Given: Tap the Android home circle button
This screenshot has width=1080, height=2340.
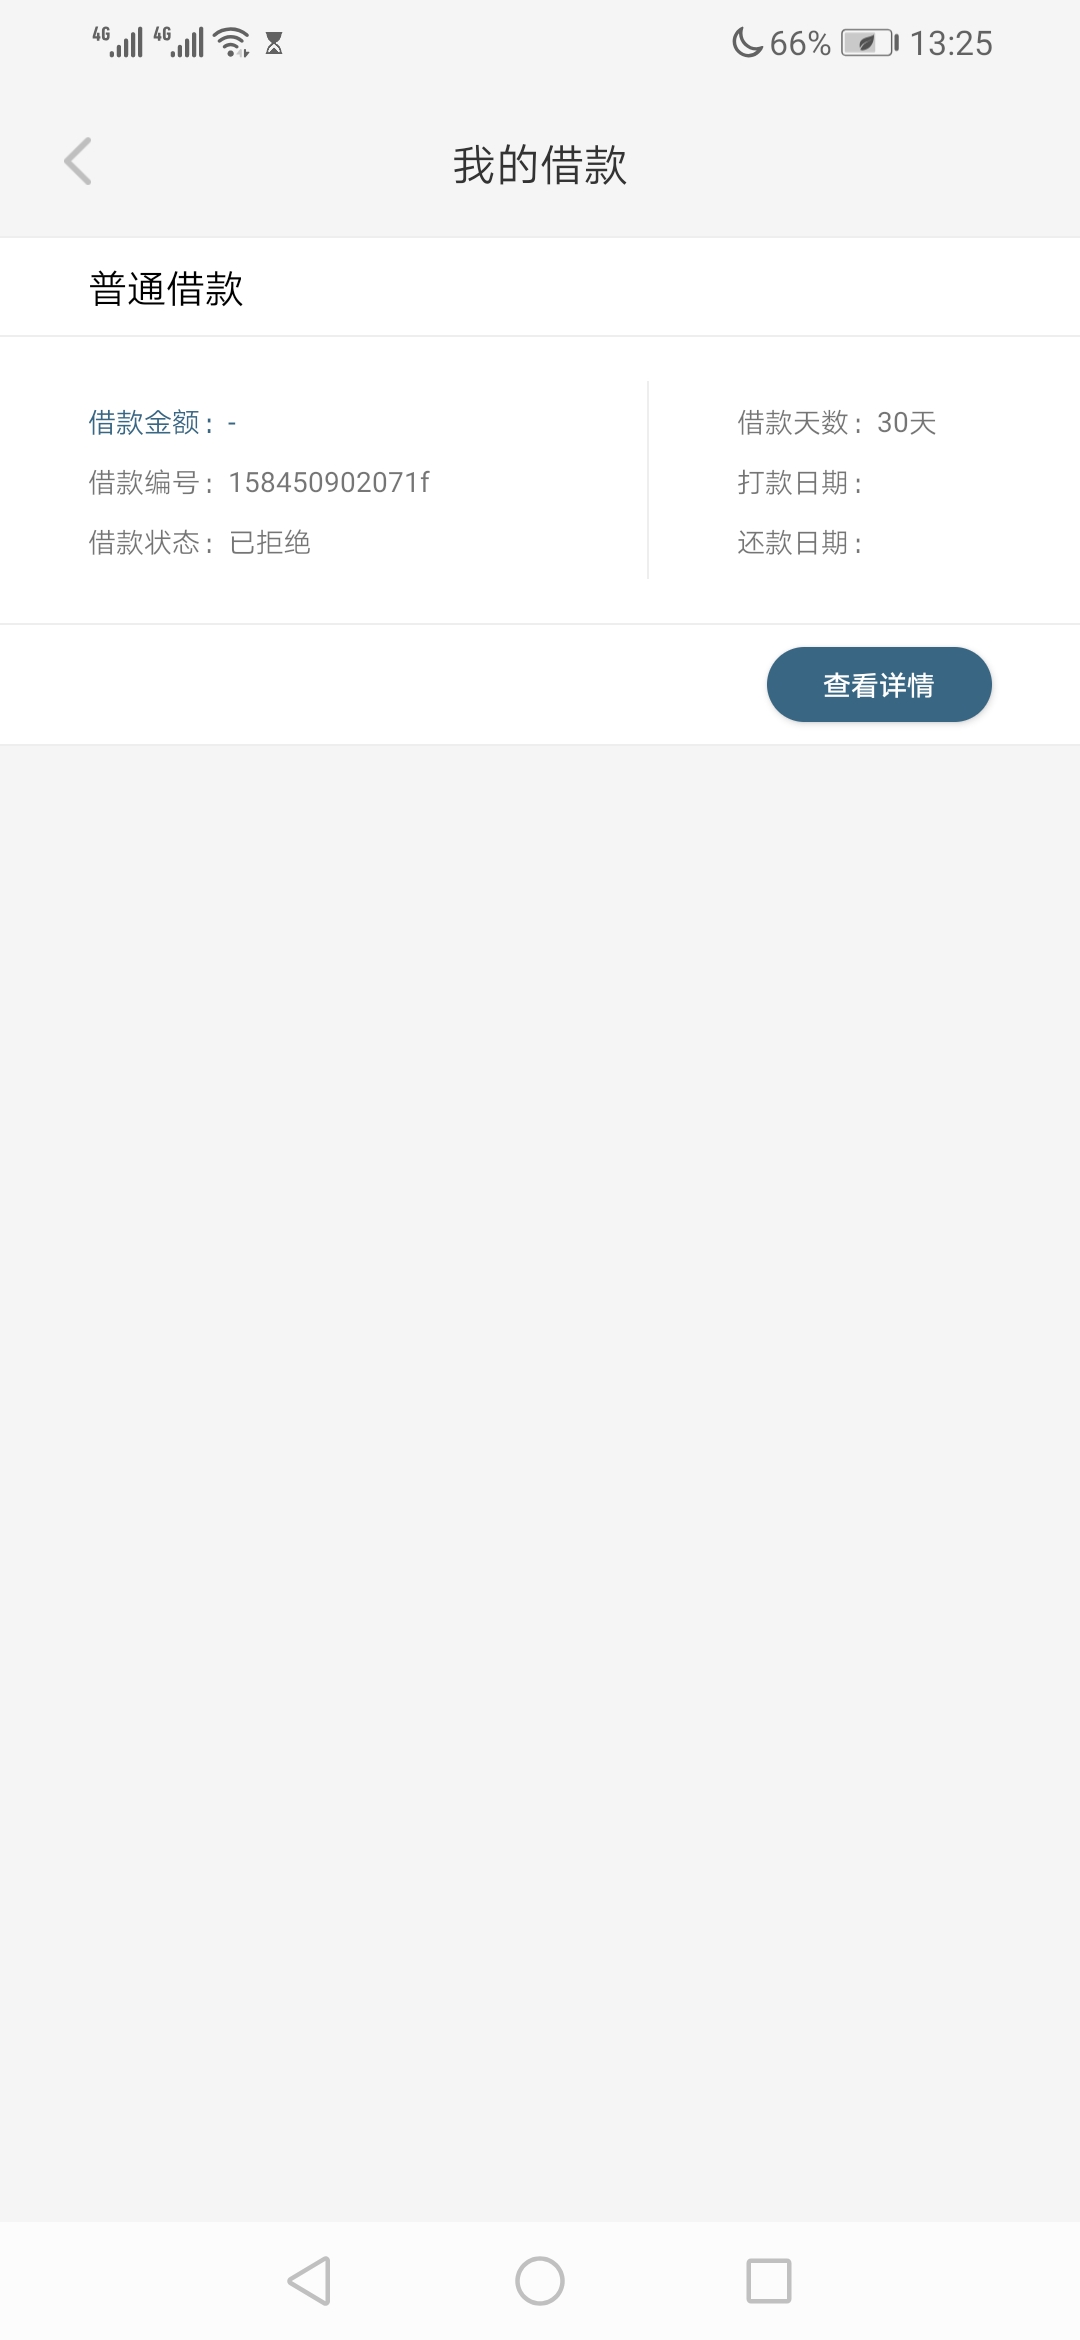Looking at the screenshot, I should click(540, 2281).
